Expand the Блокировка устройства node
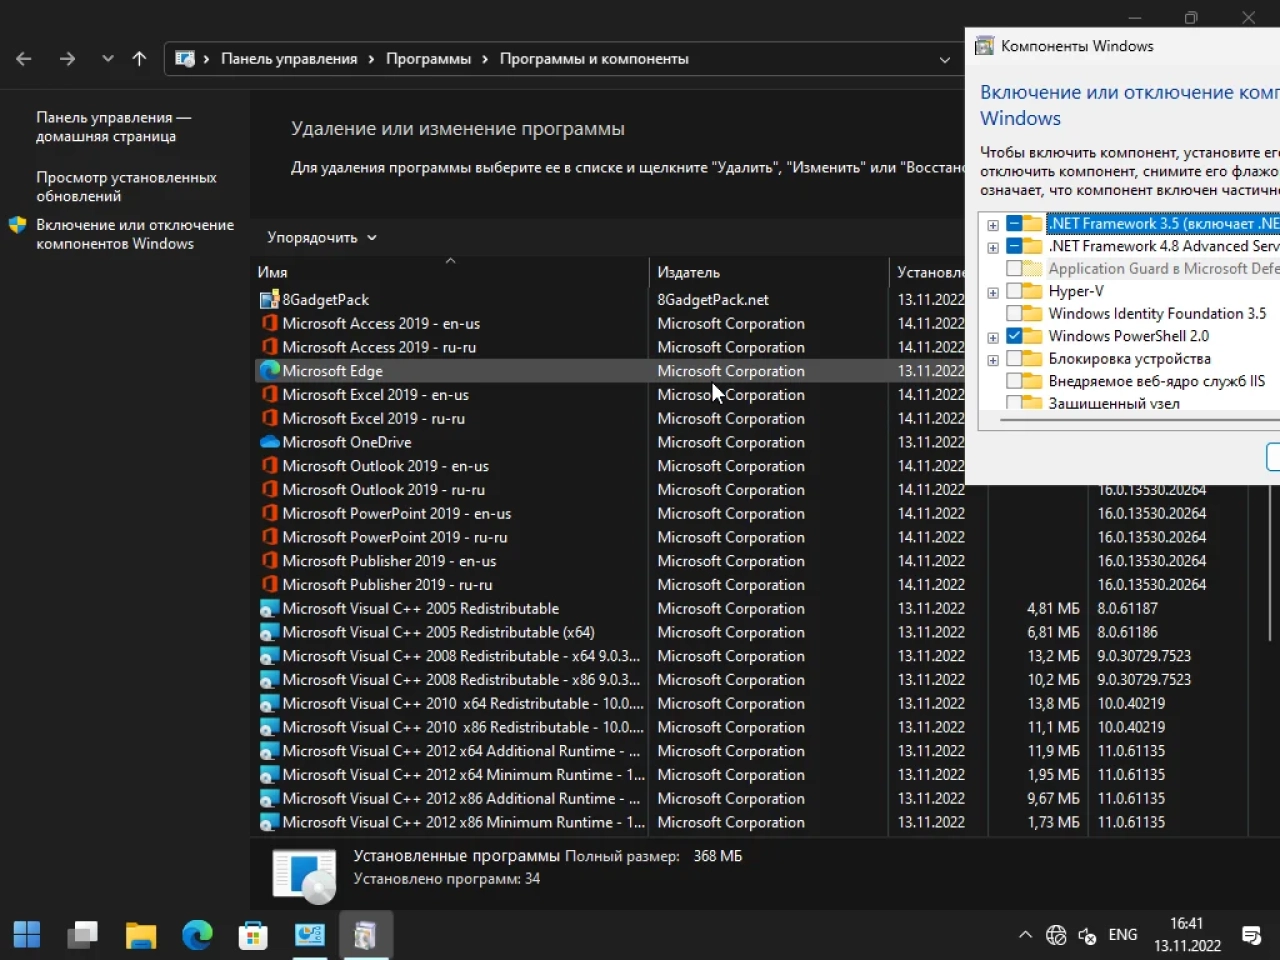This screenshot has width=1280, height=960. click(993, 360)
